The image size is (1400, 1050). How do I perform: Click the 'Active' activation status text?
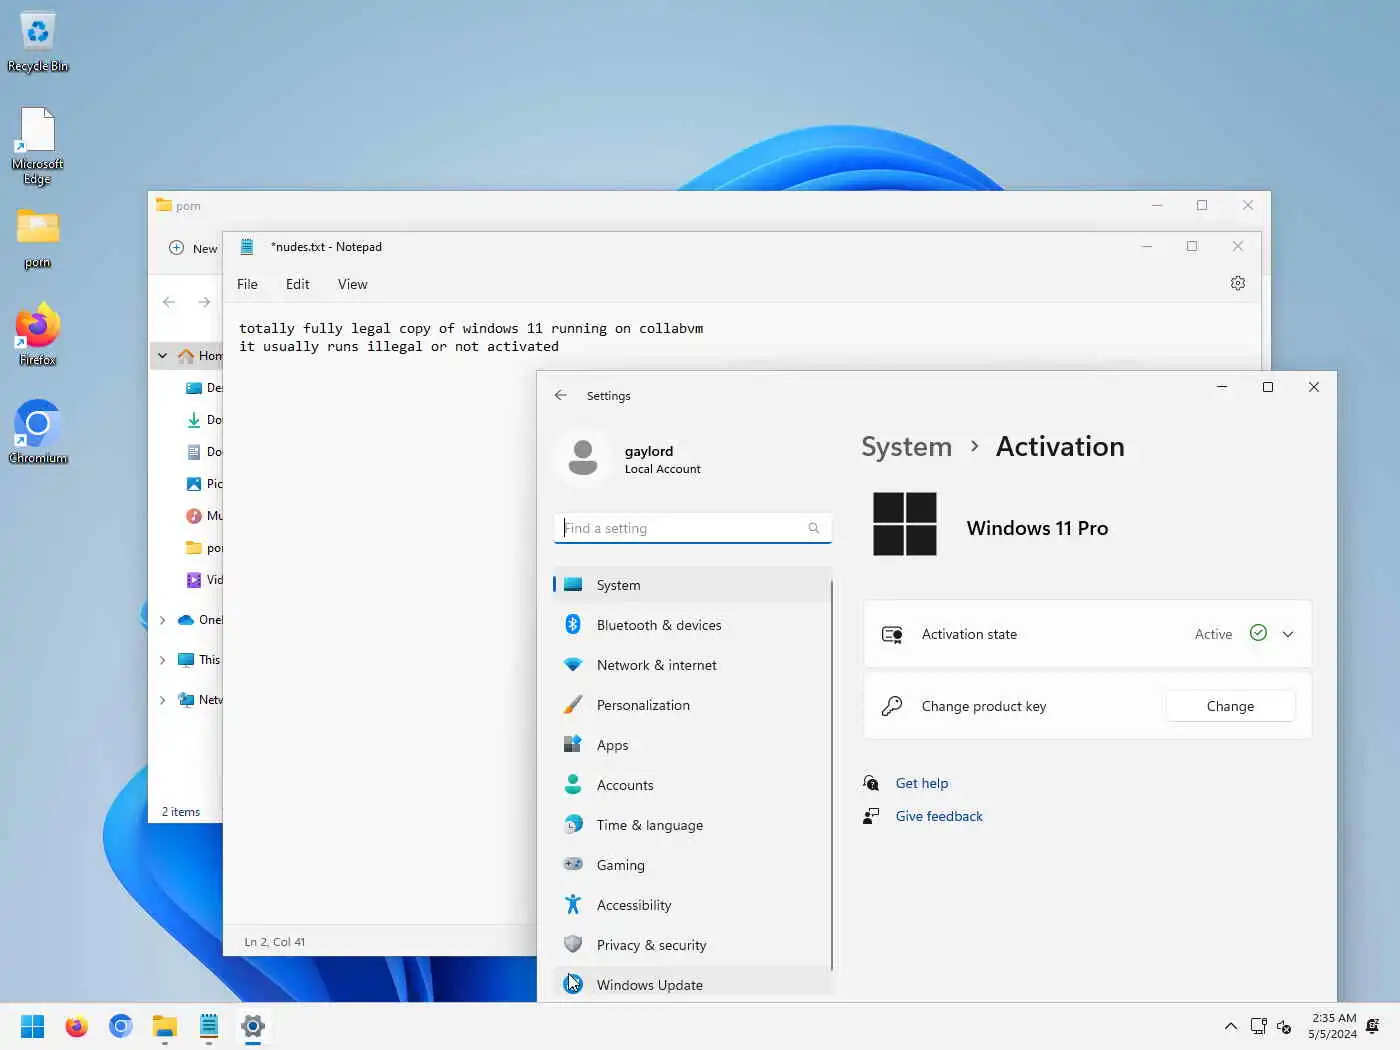[x=1213, y=634]
